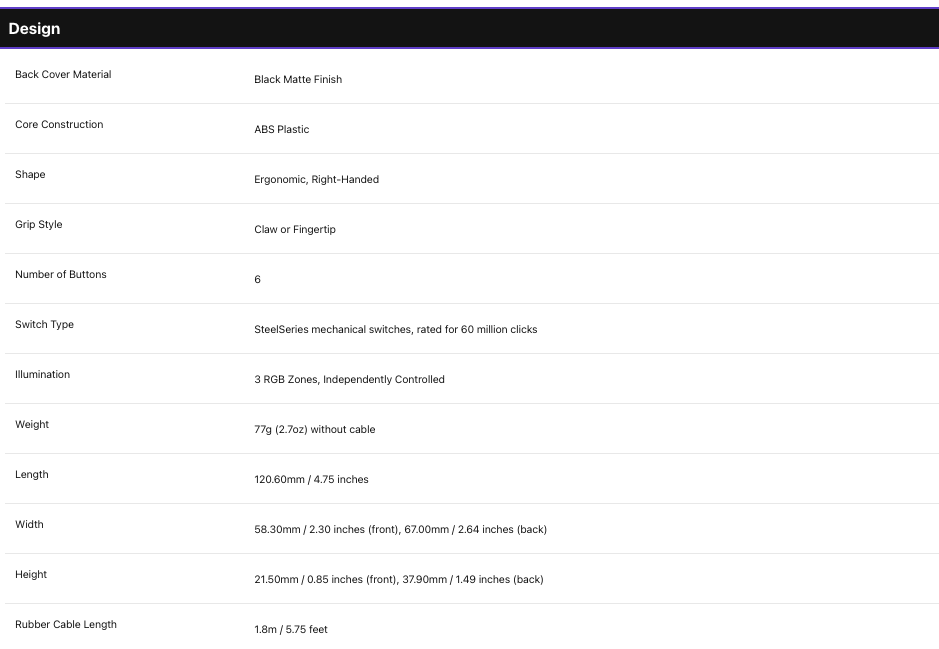The image size is (939, 649).
Task: Click the Illumination label
Action: coord(43,374)
